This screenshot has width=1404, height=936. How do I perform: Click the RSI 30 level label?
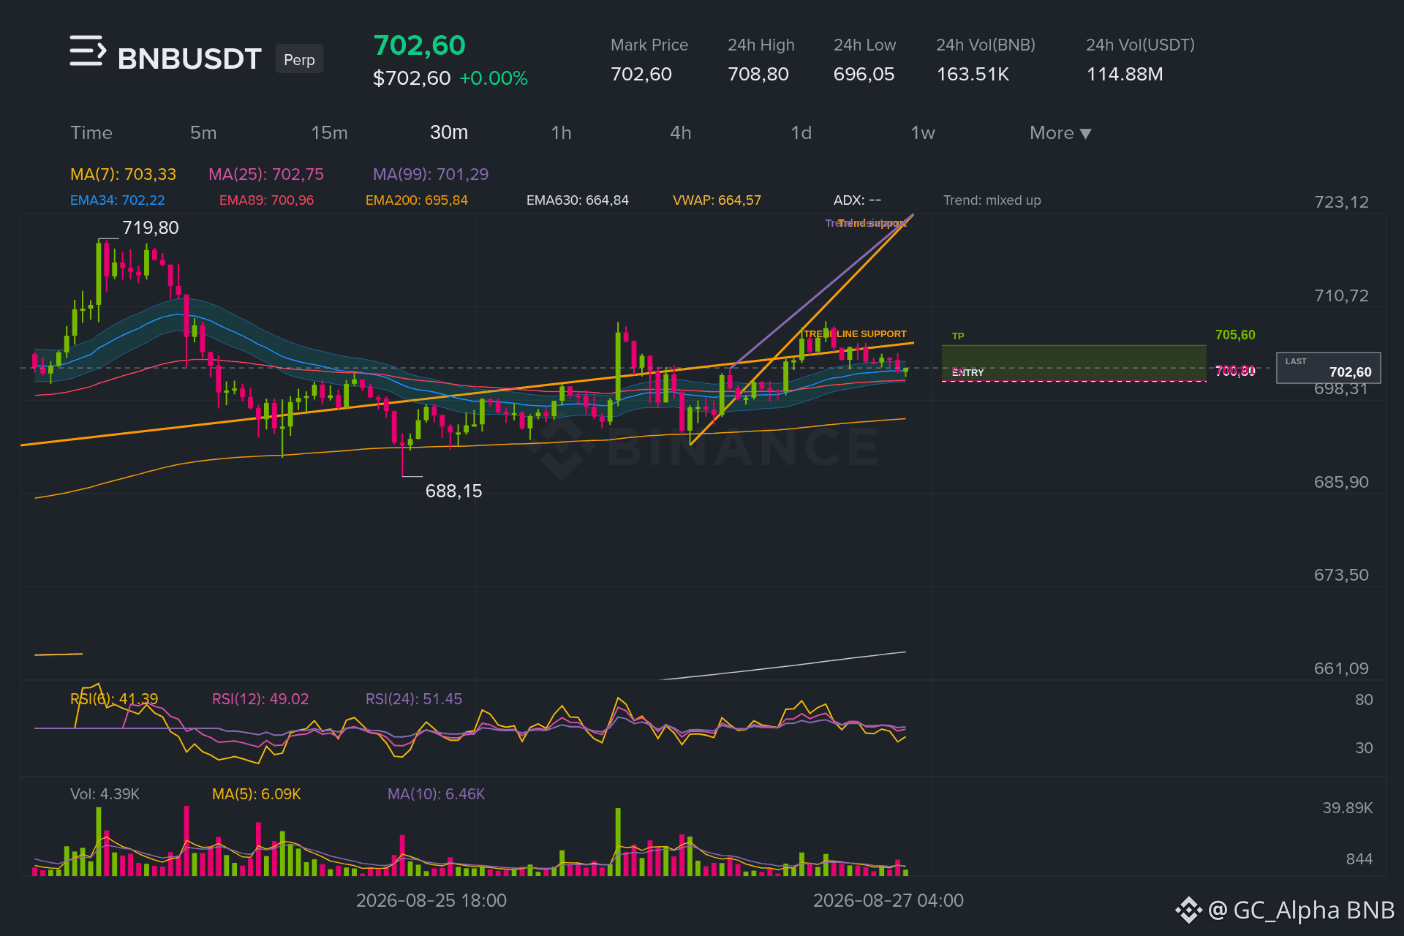[x=1364, y=748]
